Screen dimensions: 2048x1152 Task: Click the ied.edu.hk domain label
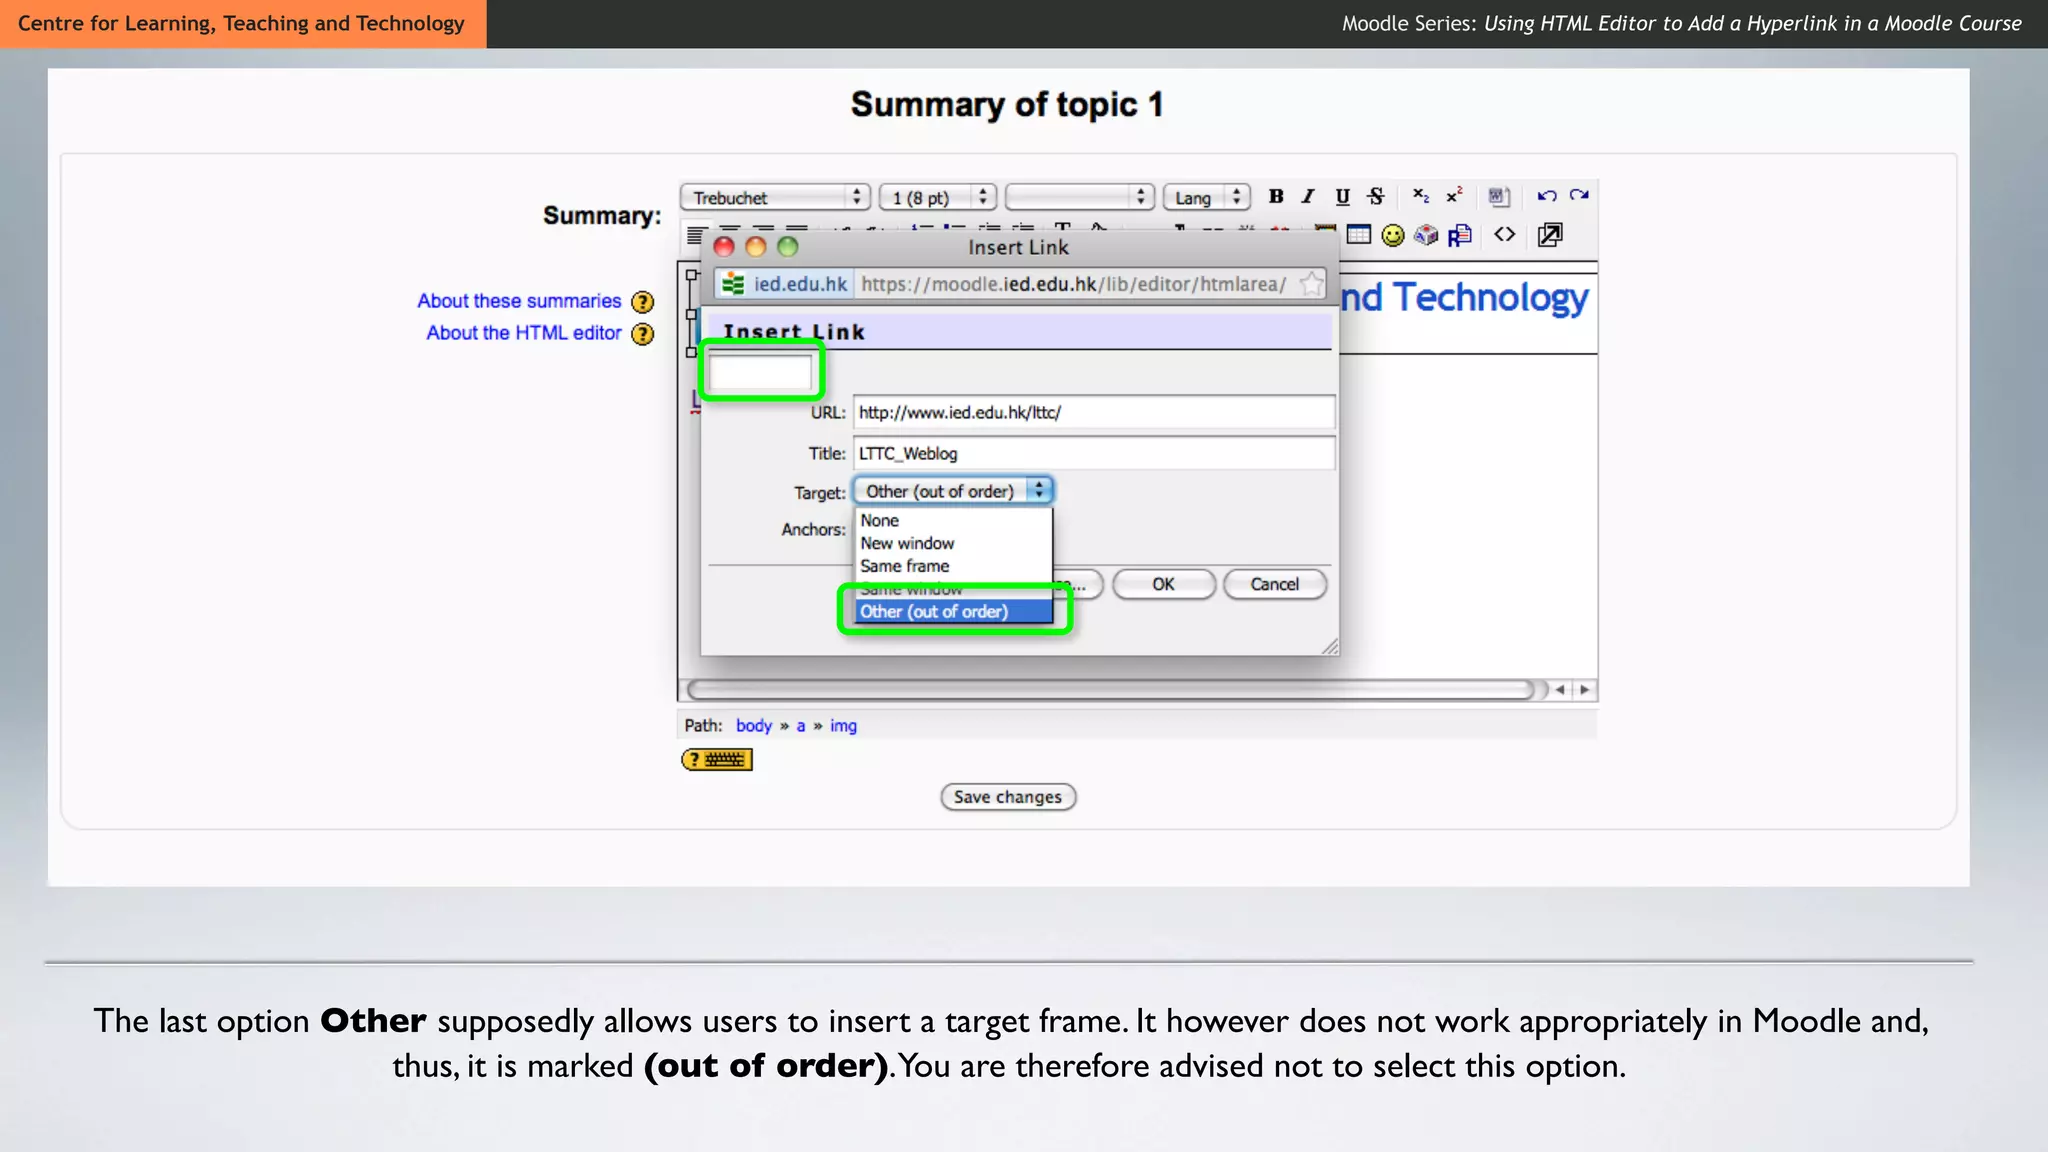point(800,284)
